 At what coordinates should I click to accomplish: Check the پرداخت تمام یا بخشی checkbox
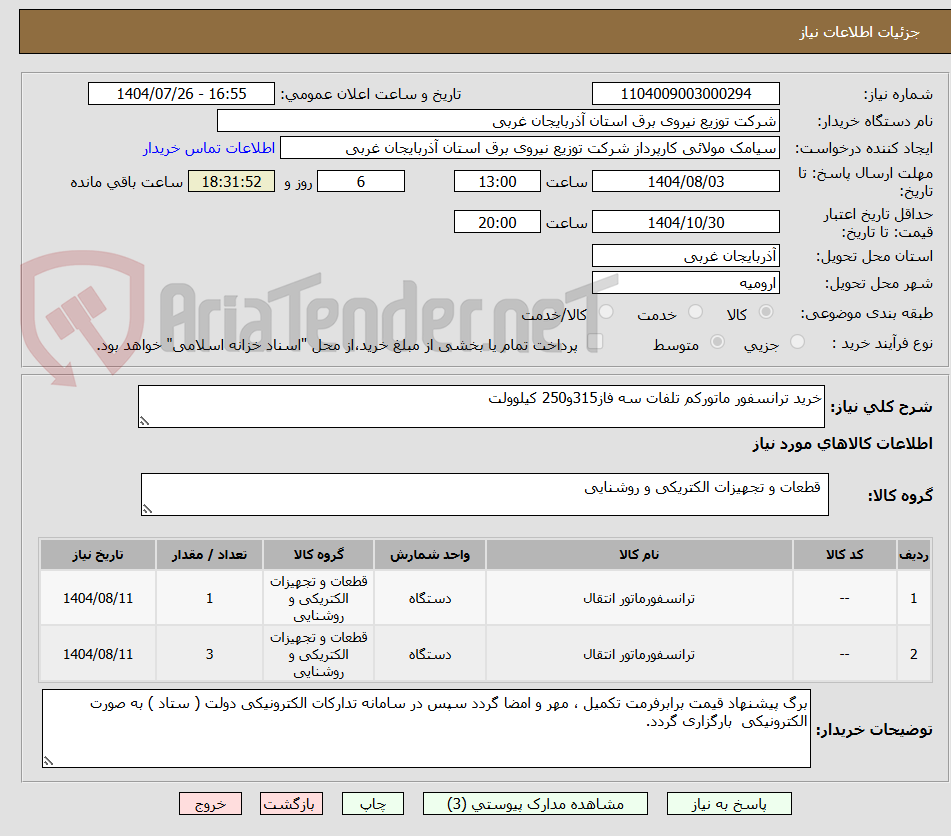[597, 341]
